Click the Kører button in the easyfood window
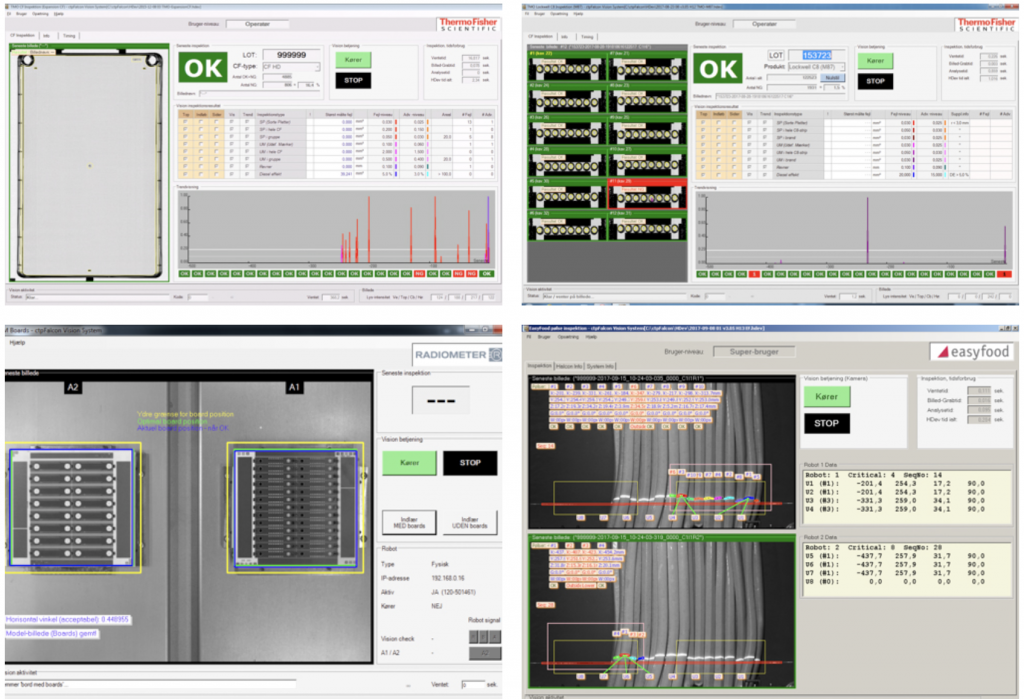The image size is (1024, 699). (826, 397)
